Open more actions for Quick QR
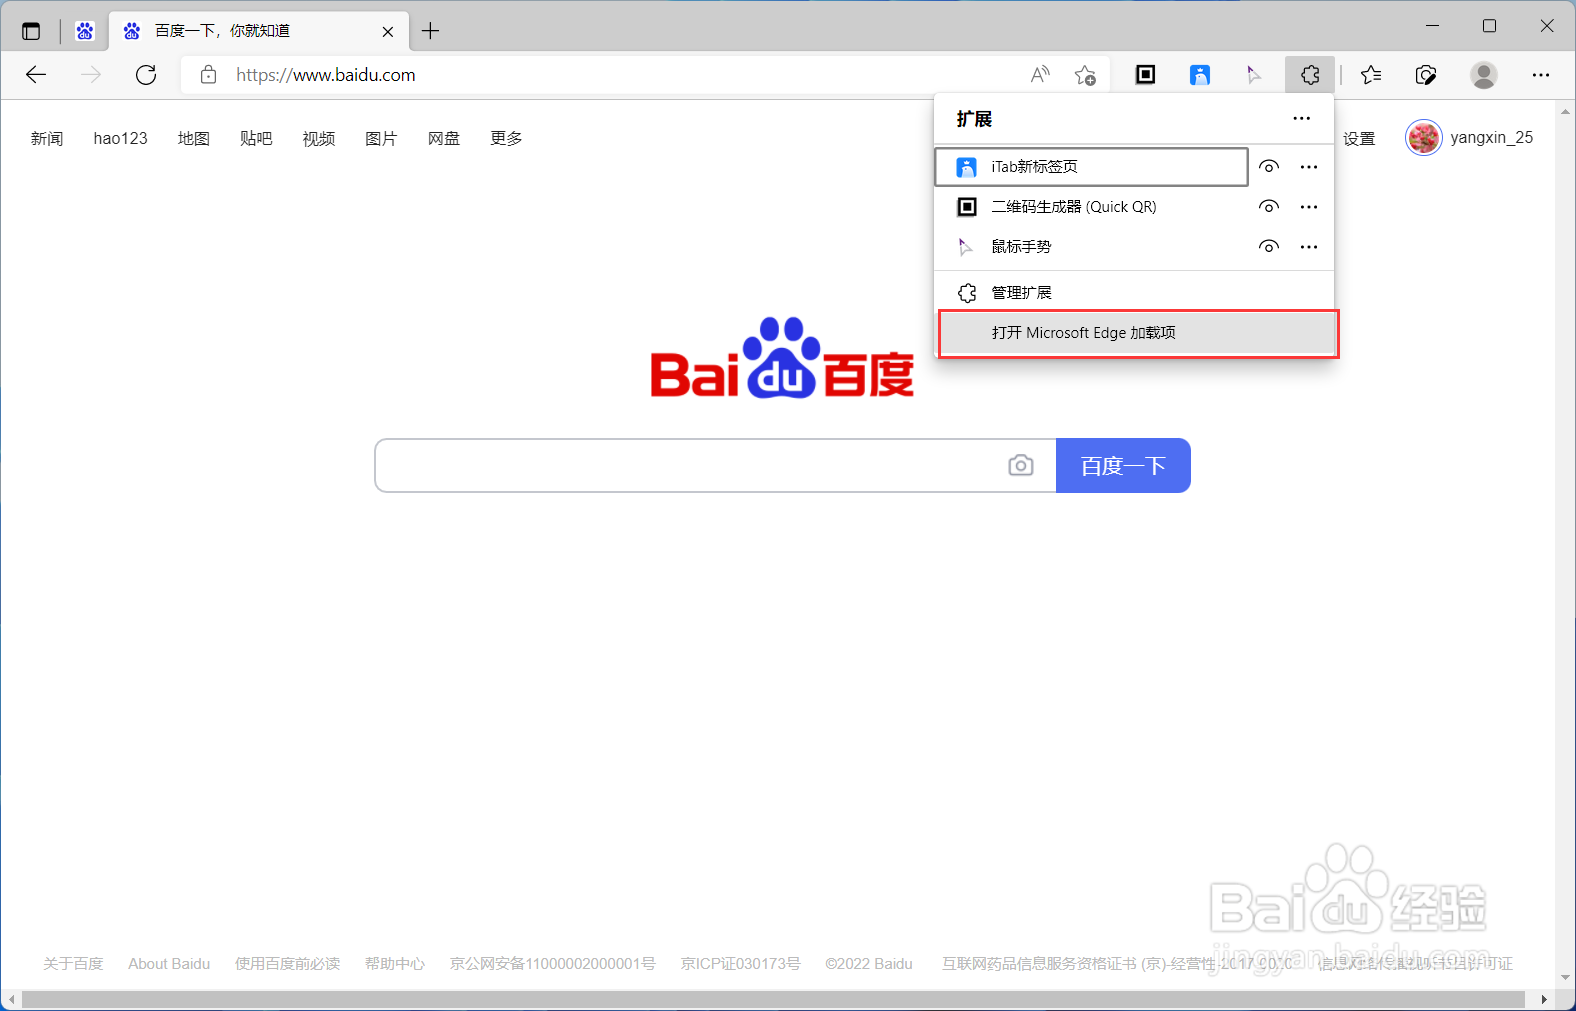This screenshot has height=1011, width=1576. pyautogui.click(x=1309, y=207)
